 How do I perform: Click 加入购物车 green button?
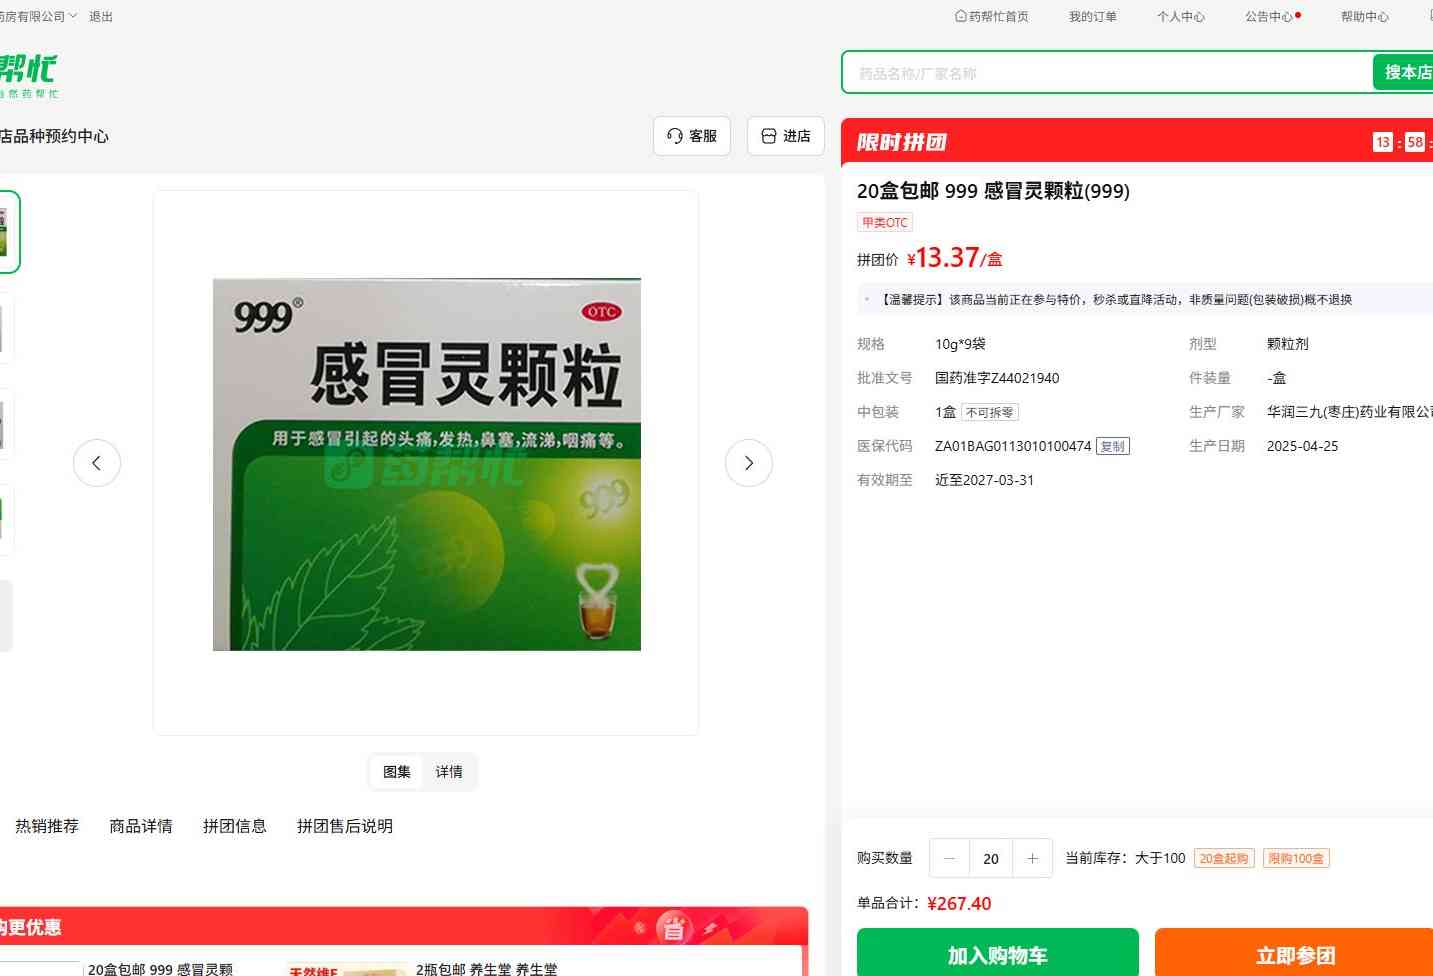click(997, 955)
